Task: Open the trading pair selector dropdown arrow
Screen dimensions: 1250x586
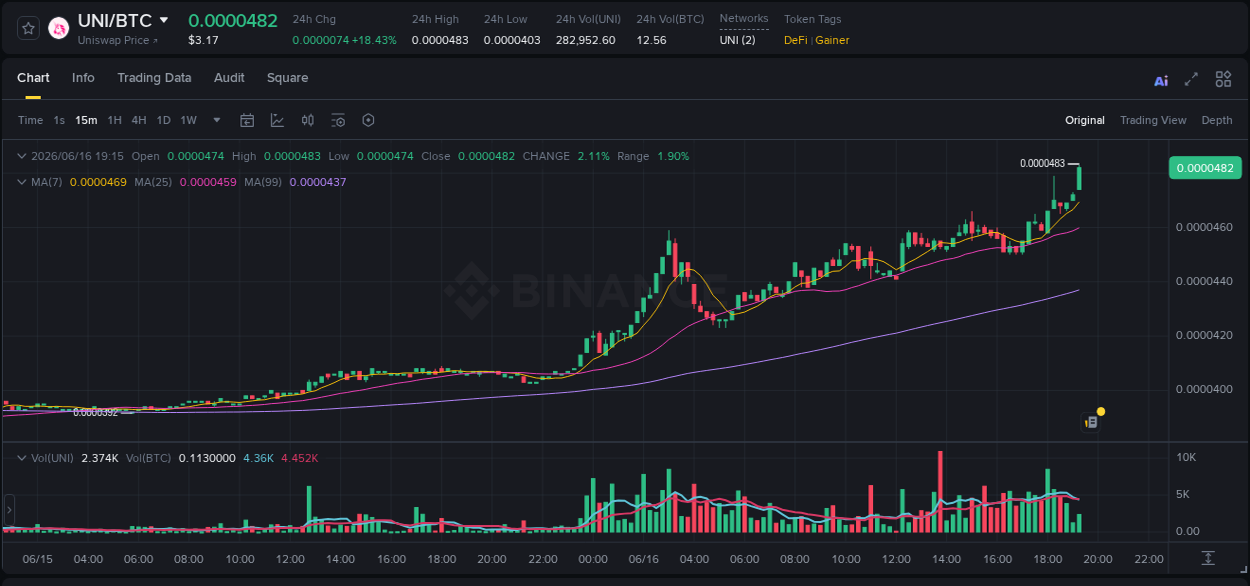Action: coord(164,20)
